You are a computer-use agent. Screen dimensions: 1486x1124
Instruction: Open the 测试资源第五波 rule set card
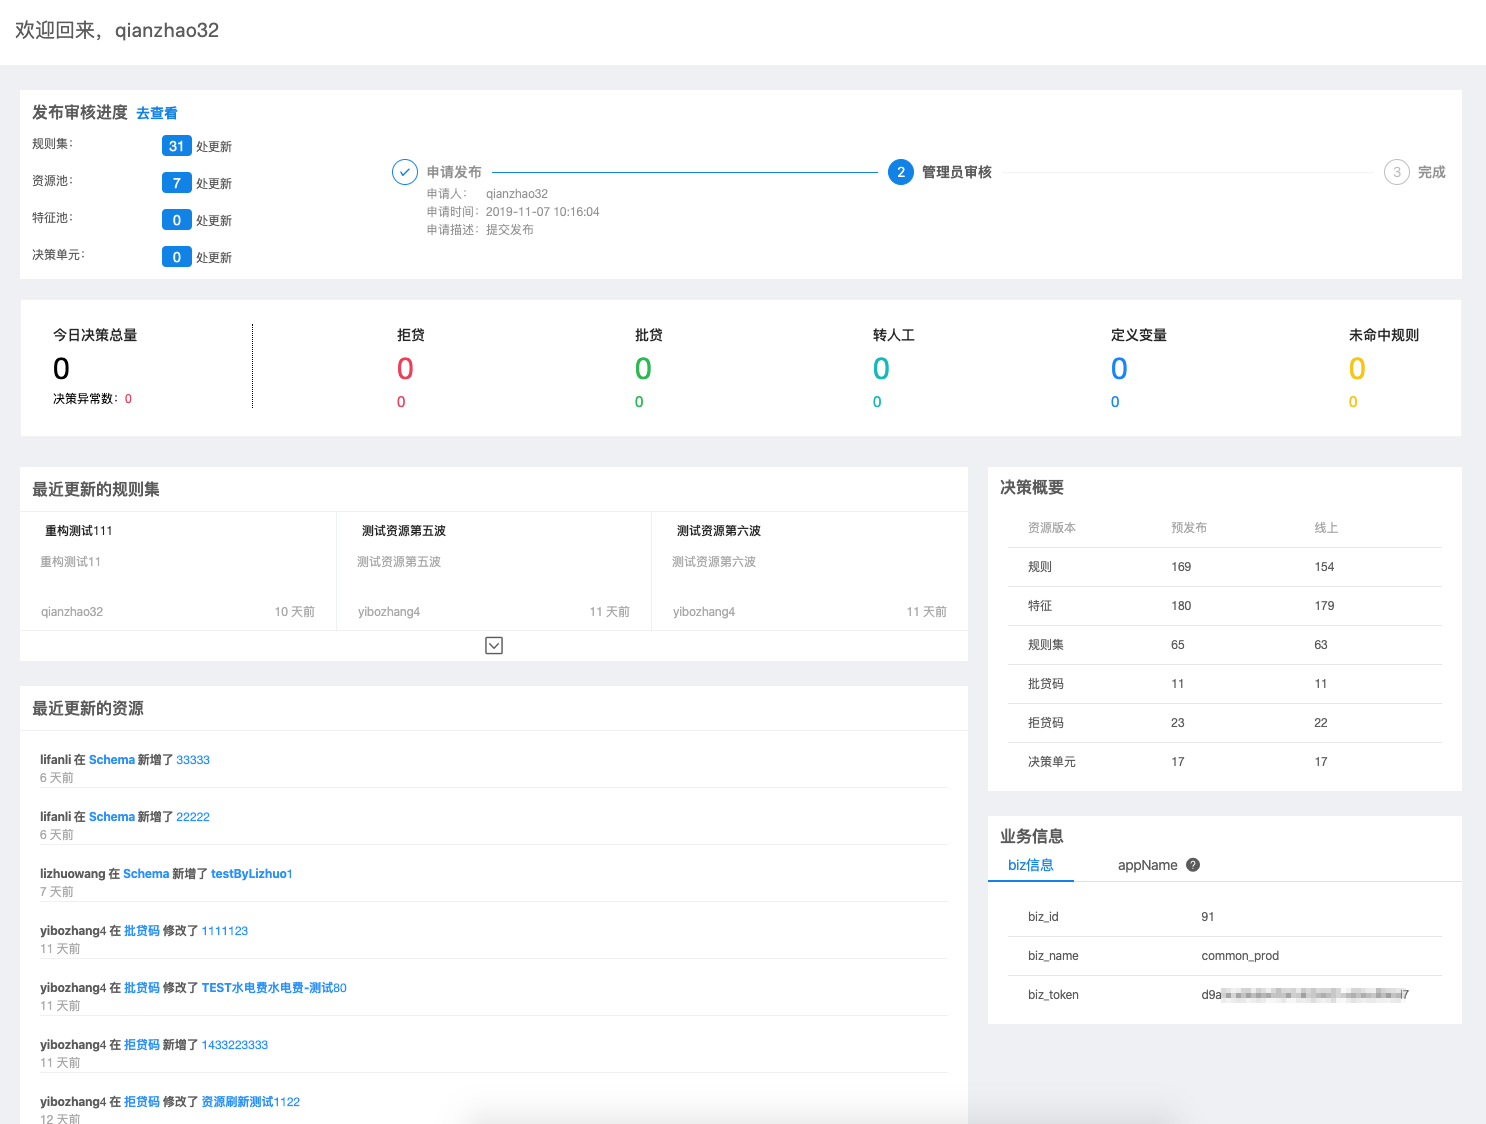tap(494, 571)
